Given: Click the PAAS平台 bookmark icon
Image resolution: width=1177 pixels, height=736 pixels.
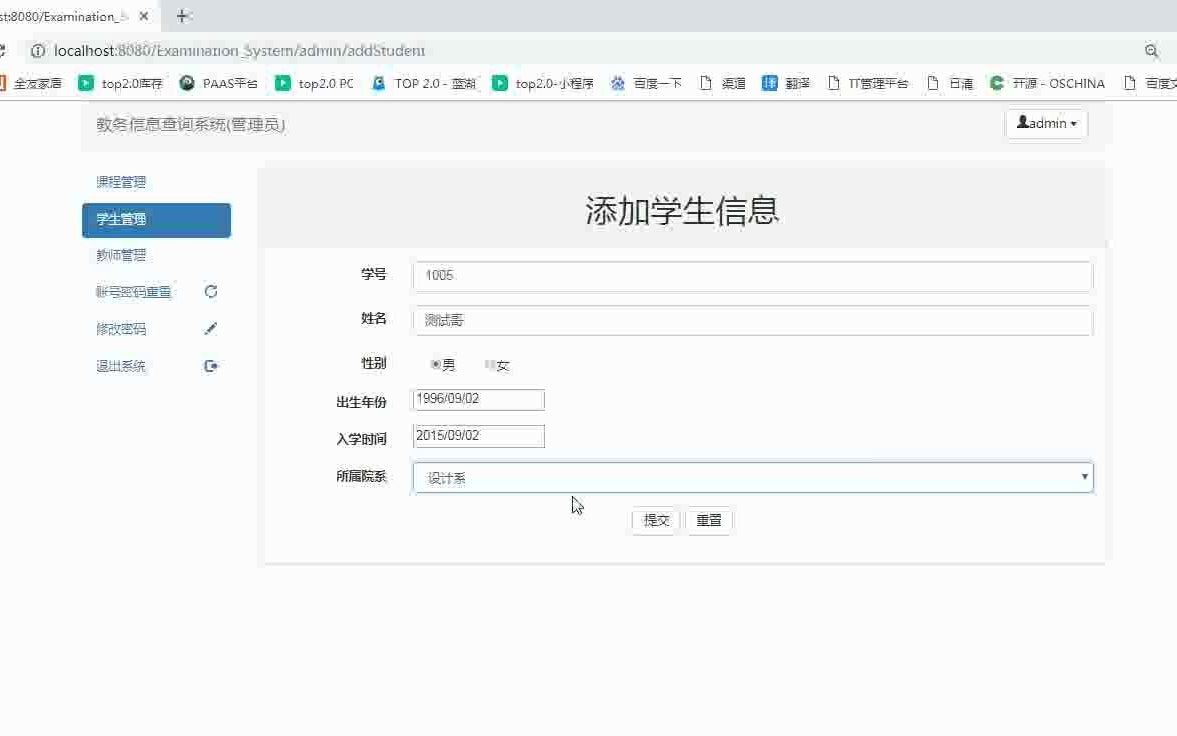Looking at the screenshot, I should point(186,83).
